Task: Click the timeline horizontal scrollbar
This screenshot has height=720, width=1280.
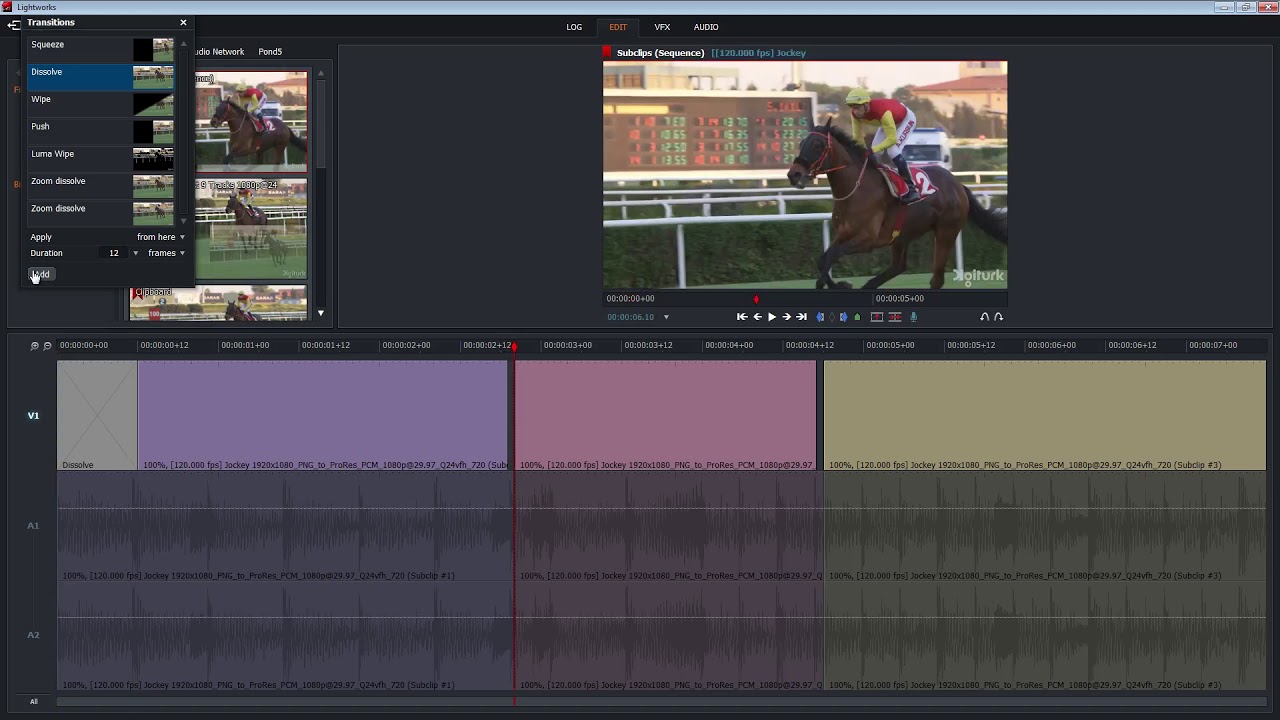Action: 661,702
